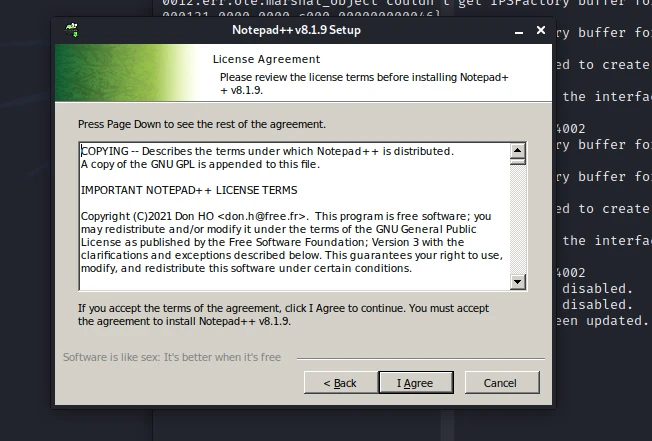The height and width of the screenshot is (441, 652).
Task: Click the 'Software is like sex' branding text
Action: [x=172, y=357]
